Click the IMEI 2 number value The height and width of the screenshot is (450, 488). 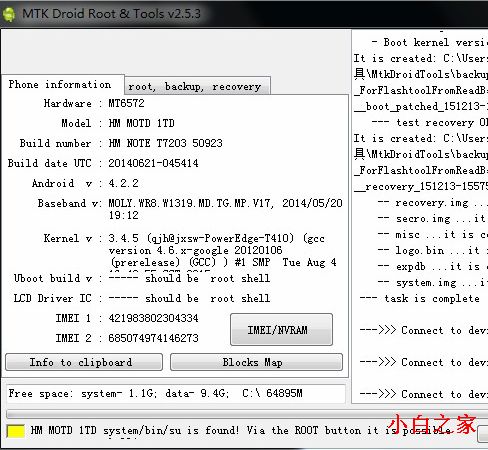(153, 338)
